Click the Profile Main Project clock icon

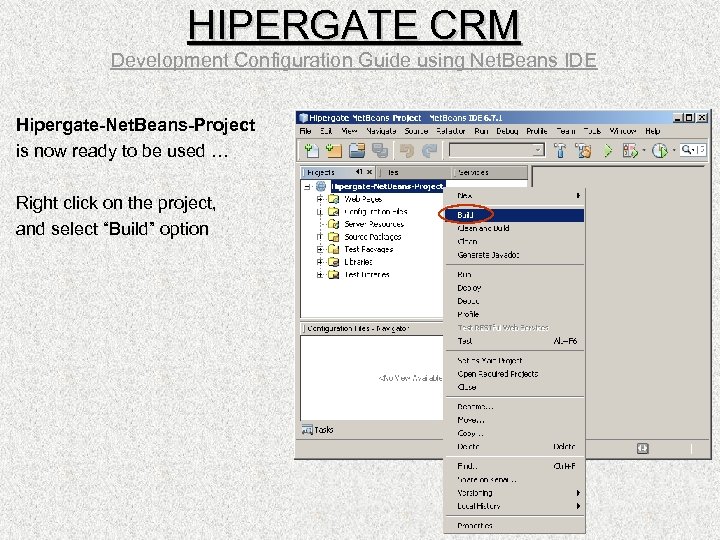[660, 150]
